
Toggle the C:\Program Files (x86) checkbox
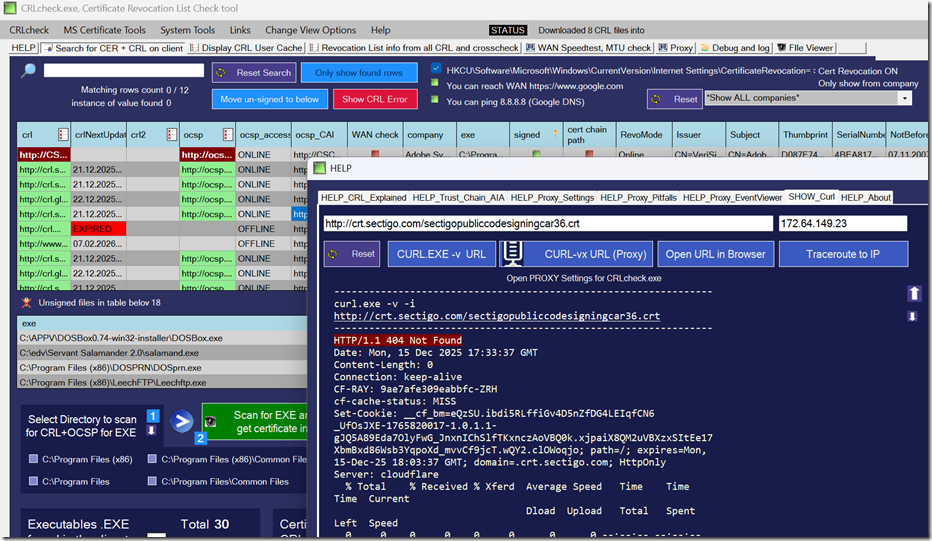(x=34, y=460)
